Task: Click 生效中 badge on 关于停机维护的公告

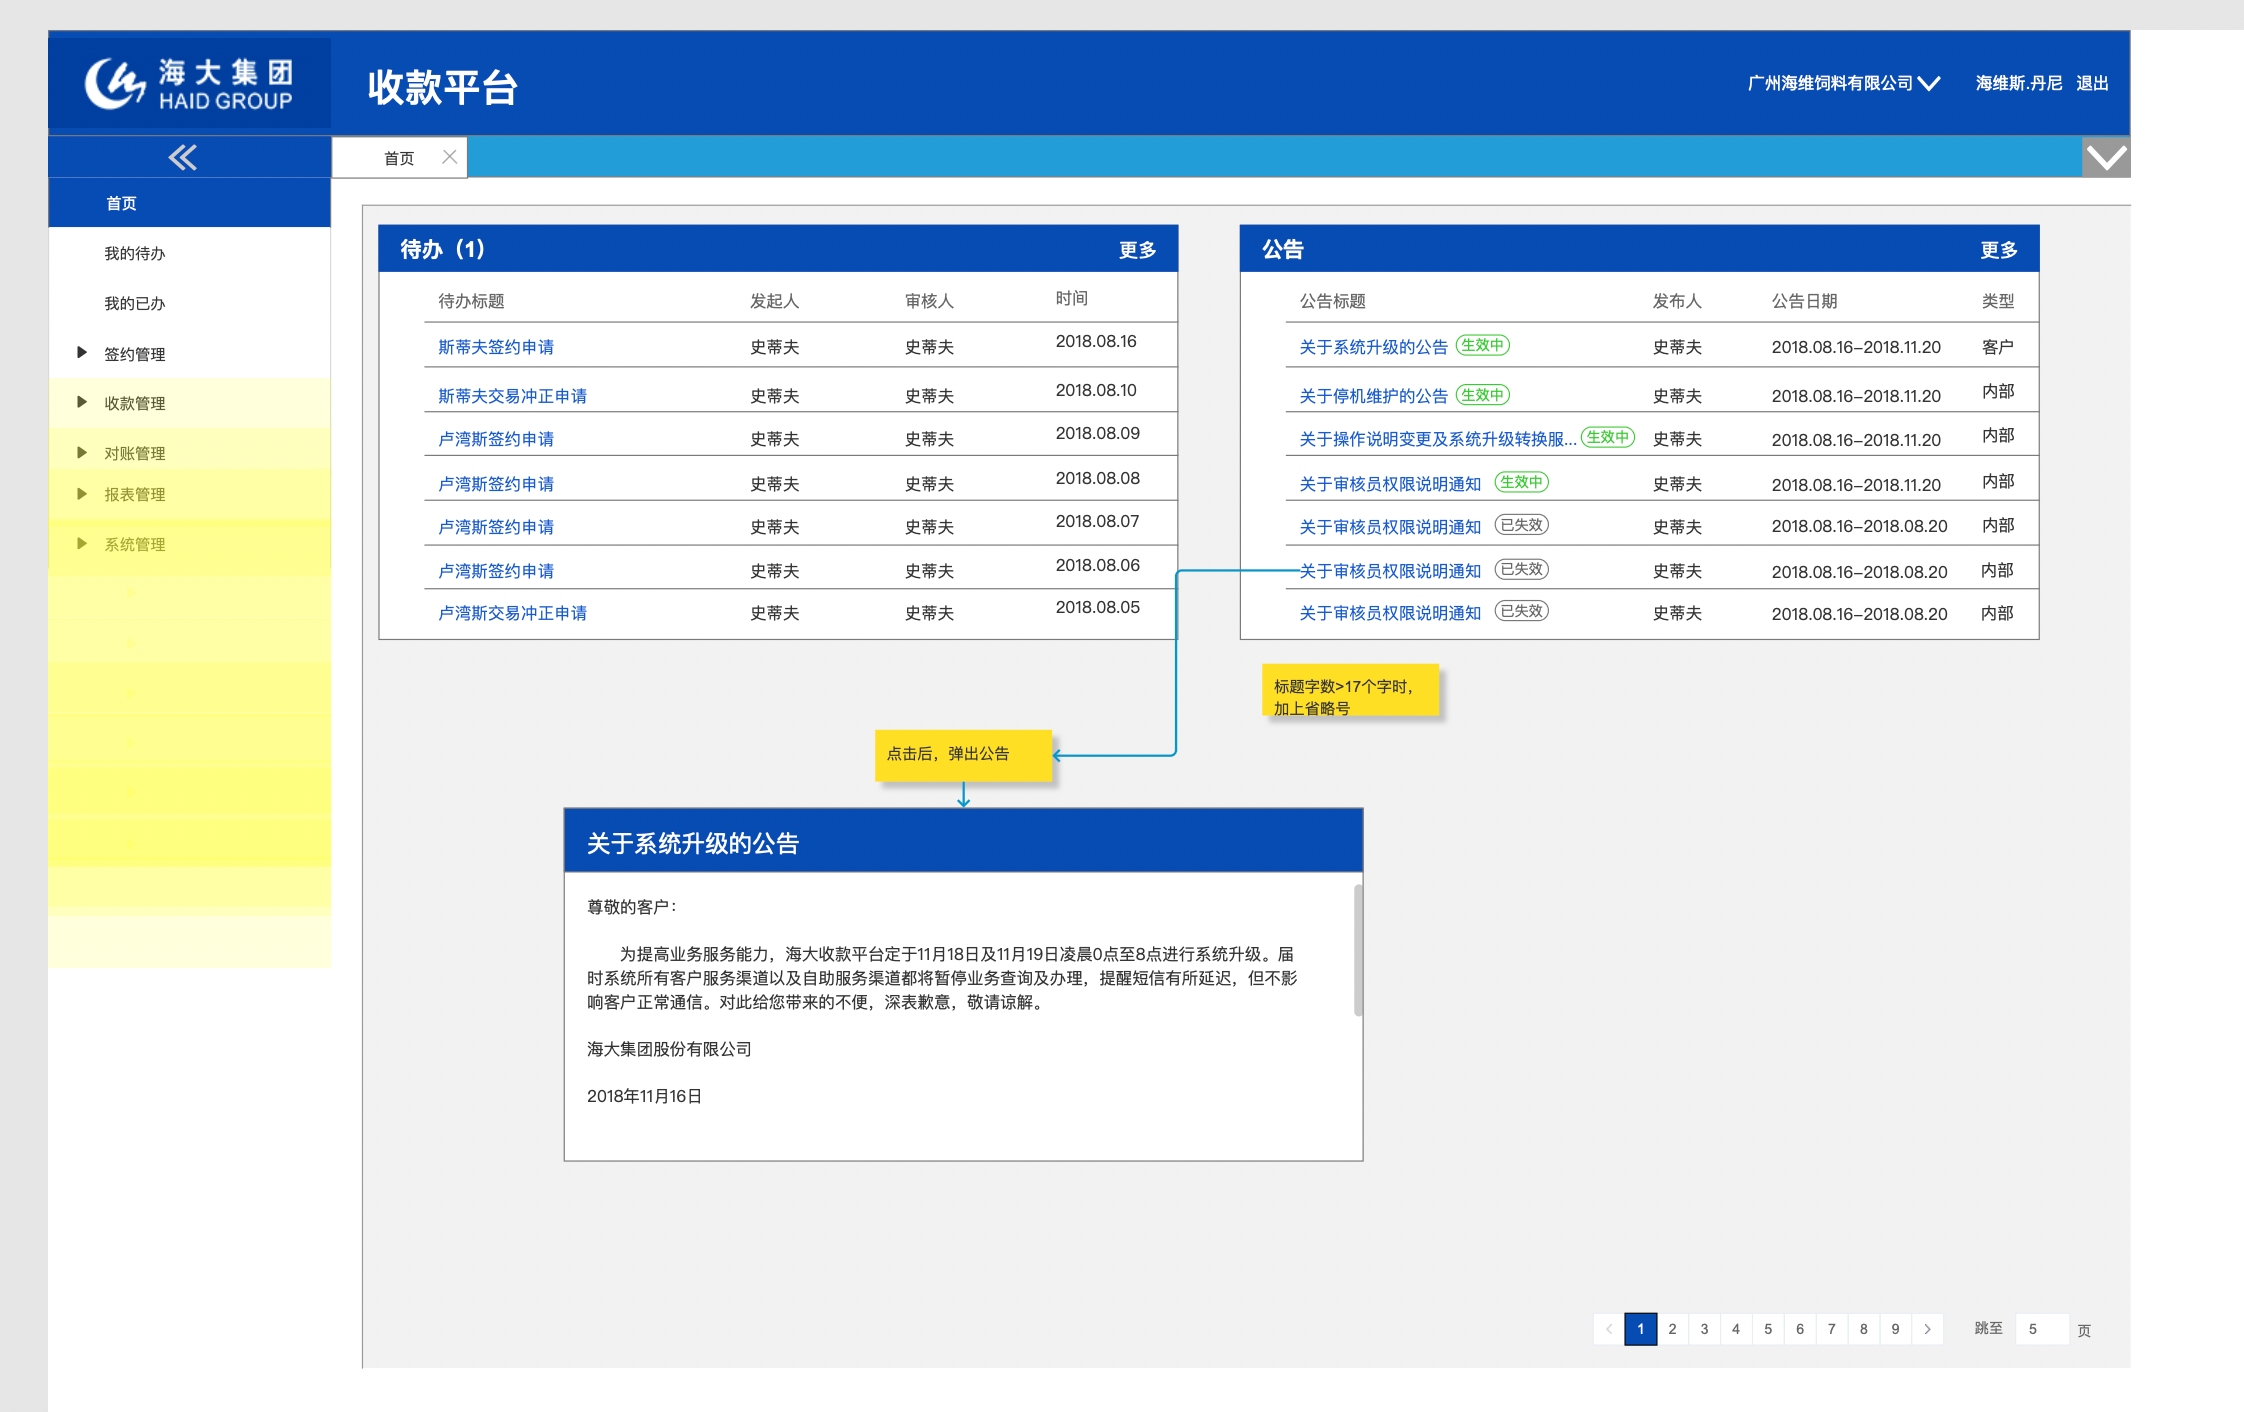Action: 1483,395
